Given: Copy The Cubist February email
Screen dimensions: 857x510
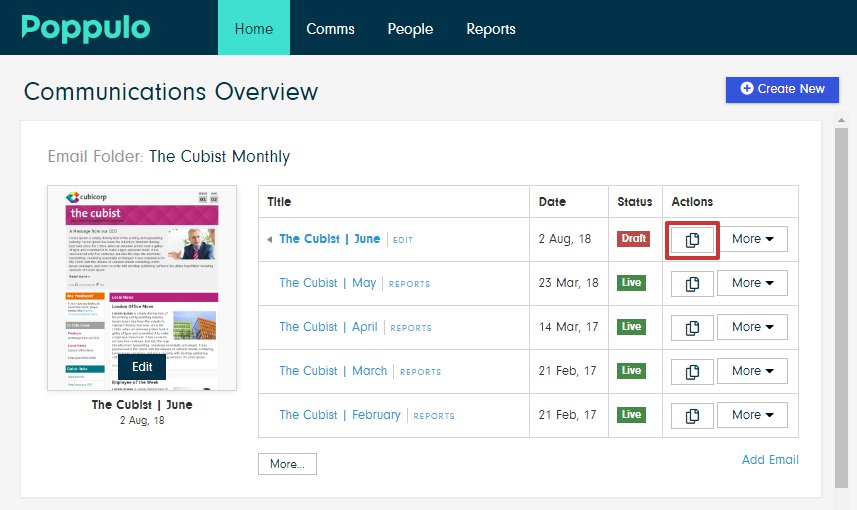Looking at the screenshot, I should (x=692, y=415).
